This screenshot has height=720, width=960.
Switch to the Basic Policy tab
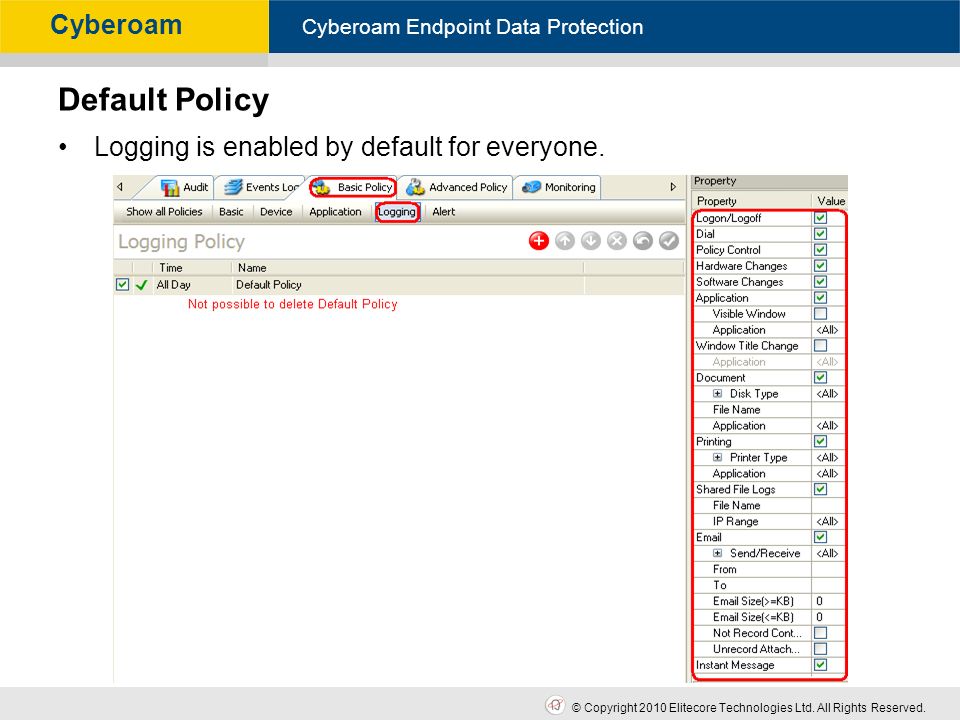point(353,187)
